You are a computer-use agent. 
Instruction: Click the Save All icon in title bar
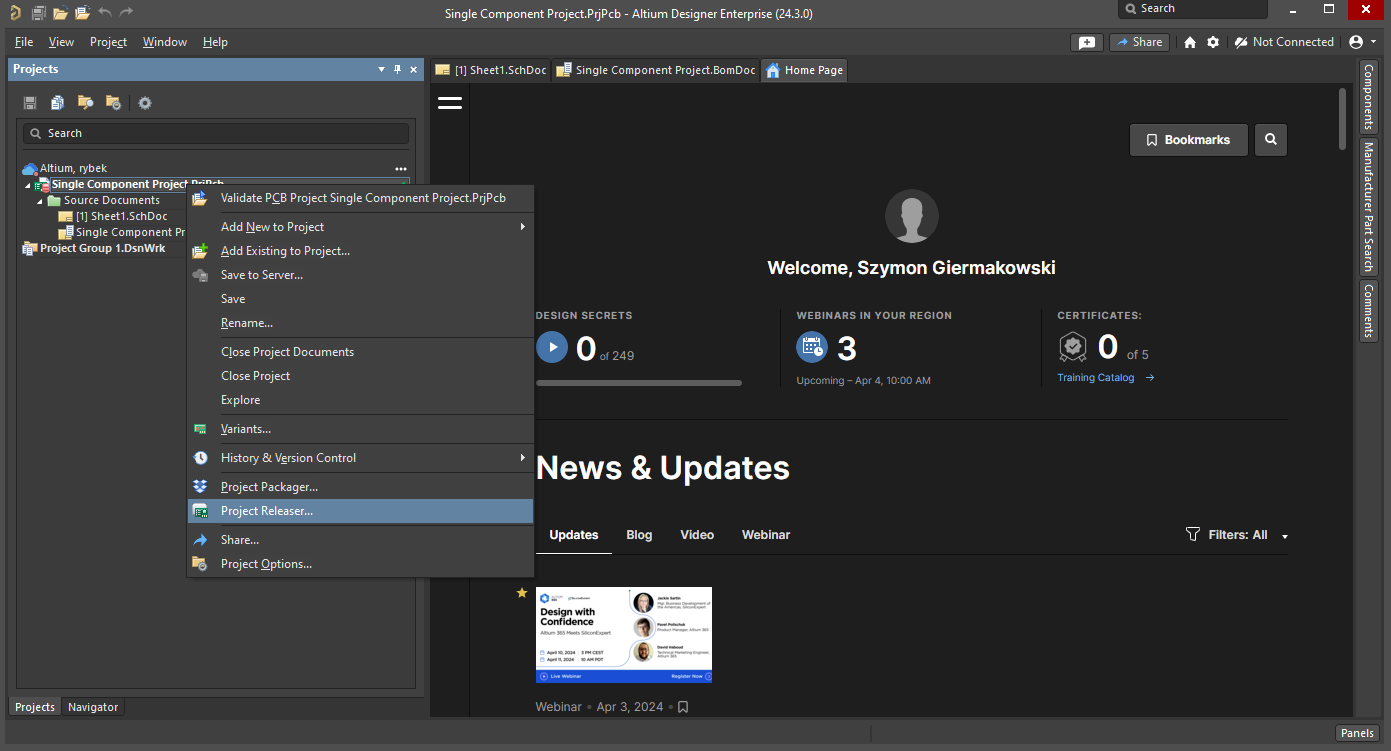pyautogui.click(x=39, y=13)
